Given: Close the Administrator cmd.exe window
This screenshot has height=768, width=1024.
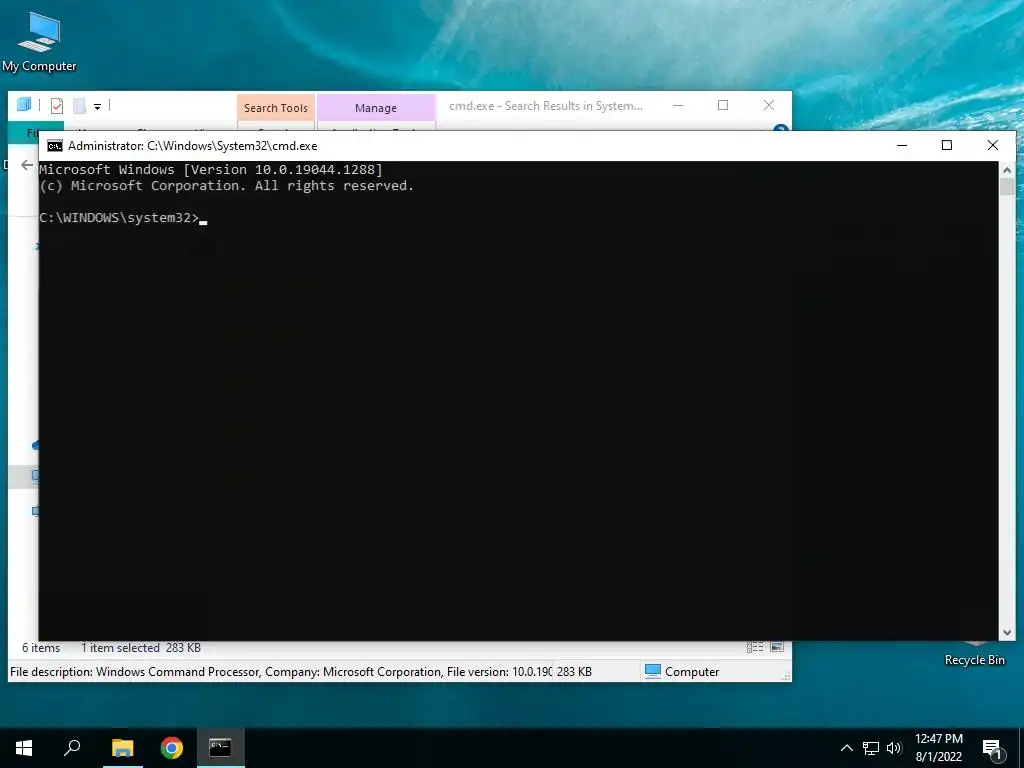Looking at the screenshot, I should pos(993,146).
